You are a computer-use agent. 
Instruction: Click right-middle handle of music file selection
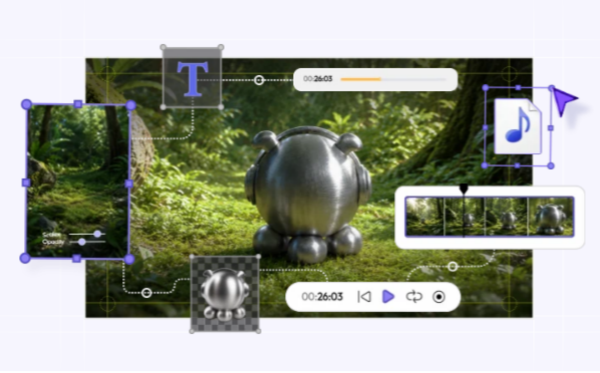coord(551,128)
